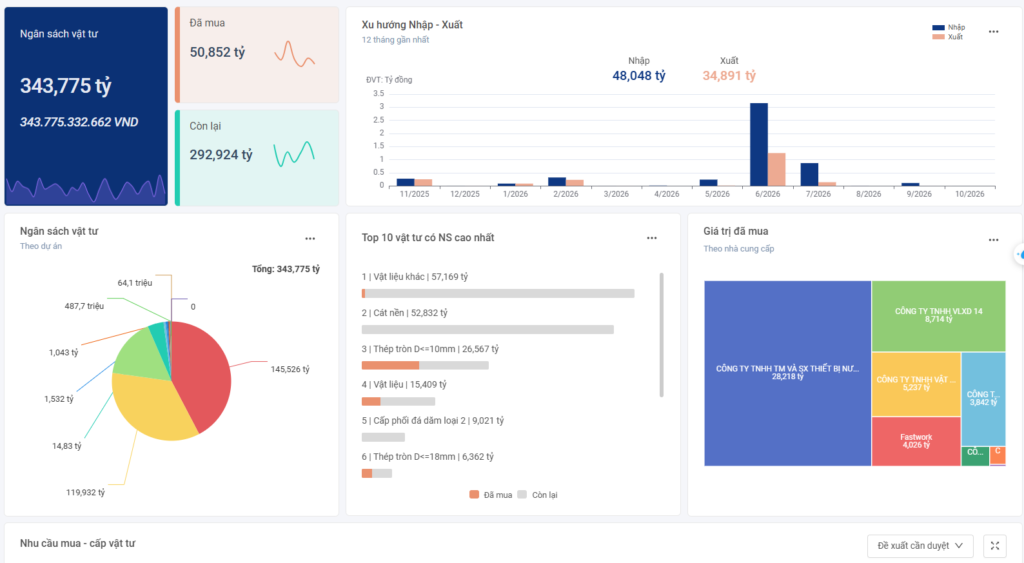This screenshot has height=563, width=1024.
Task: Click the pie label 64,1 triệu
Action: (135, 283)
